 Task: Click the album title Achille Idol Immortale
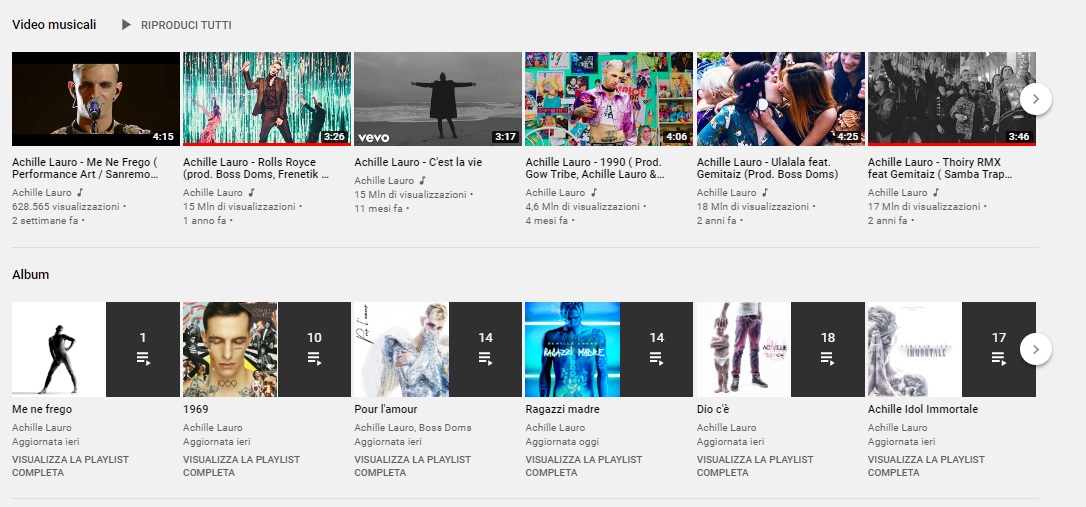click(923, 409)
